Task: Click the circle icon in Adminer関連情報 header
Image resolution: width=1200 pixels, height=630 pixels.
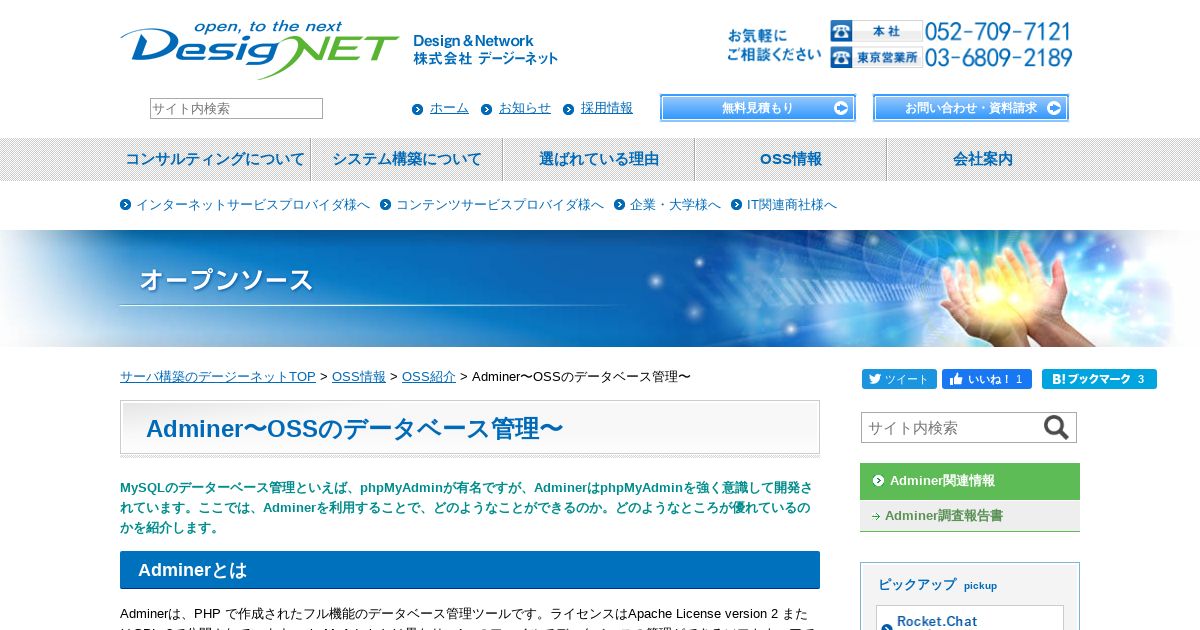Action: tap(878, 481)
